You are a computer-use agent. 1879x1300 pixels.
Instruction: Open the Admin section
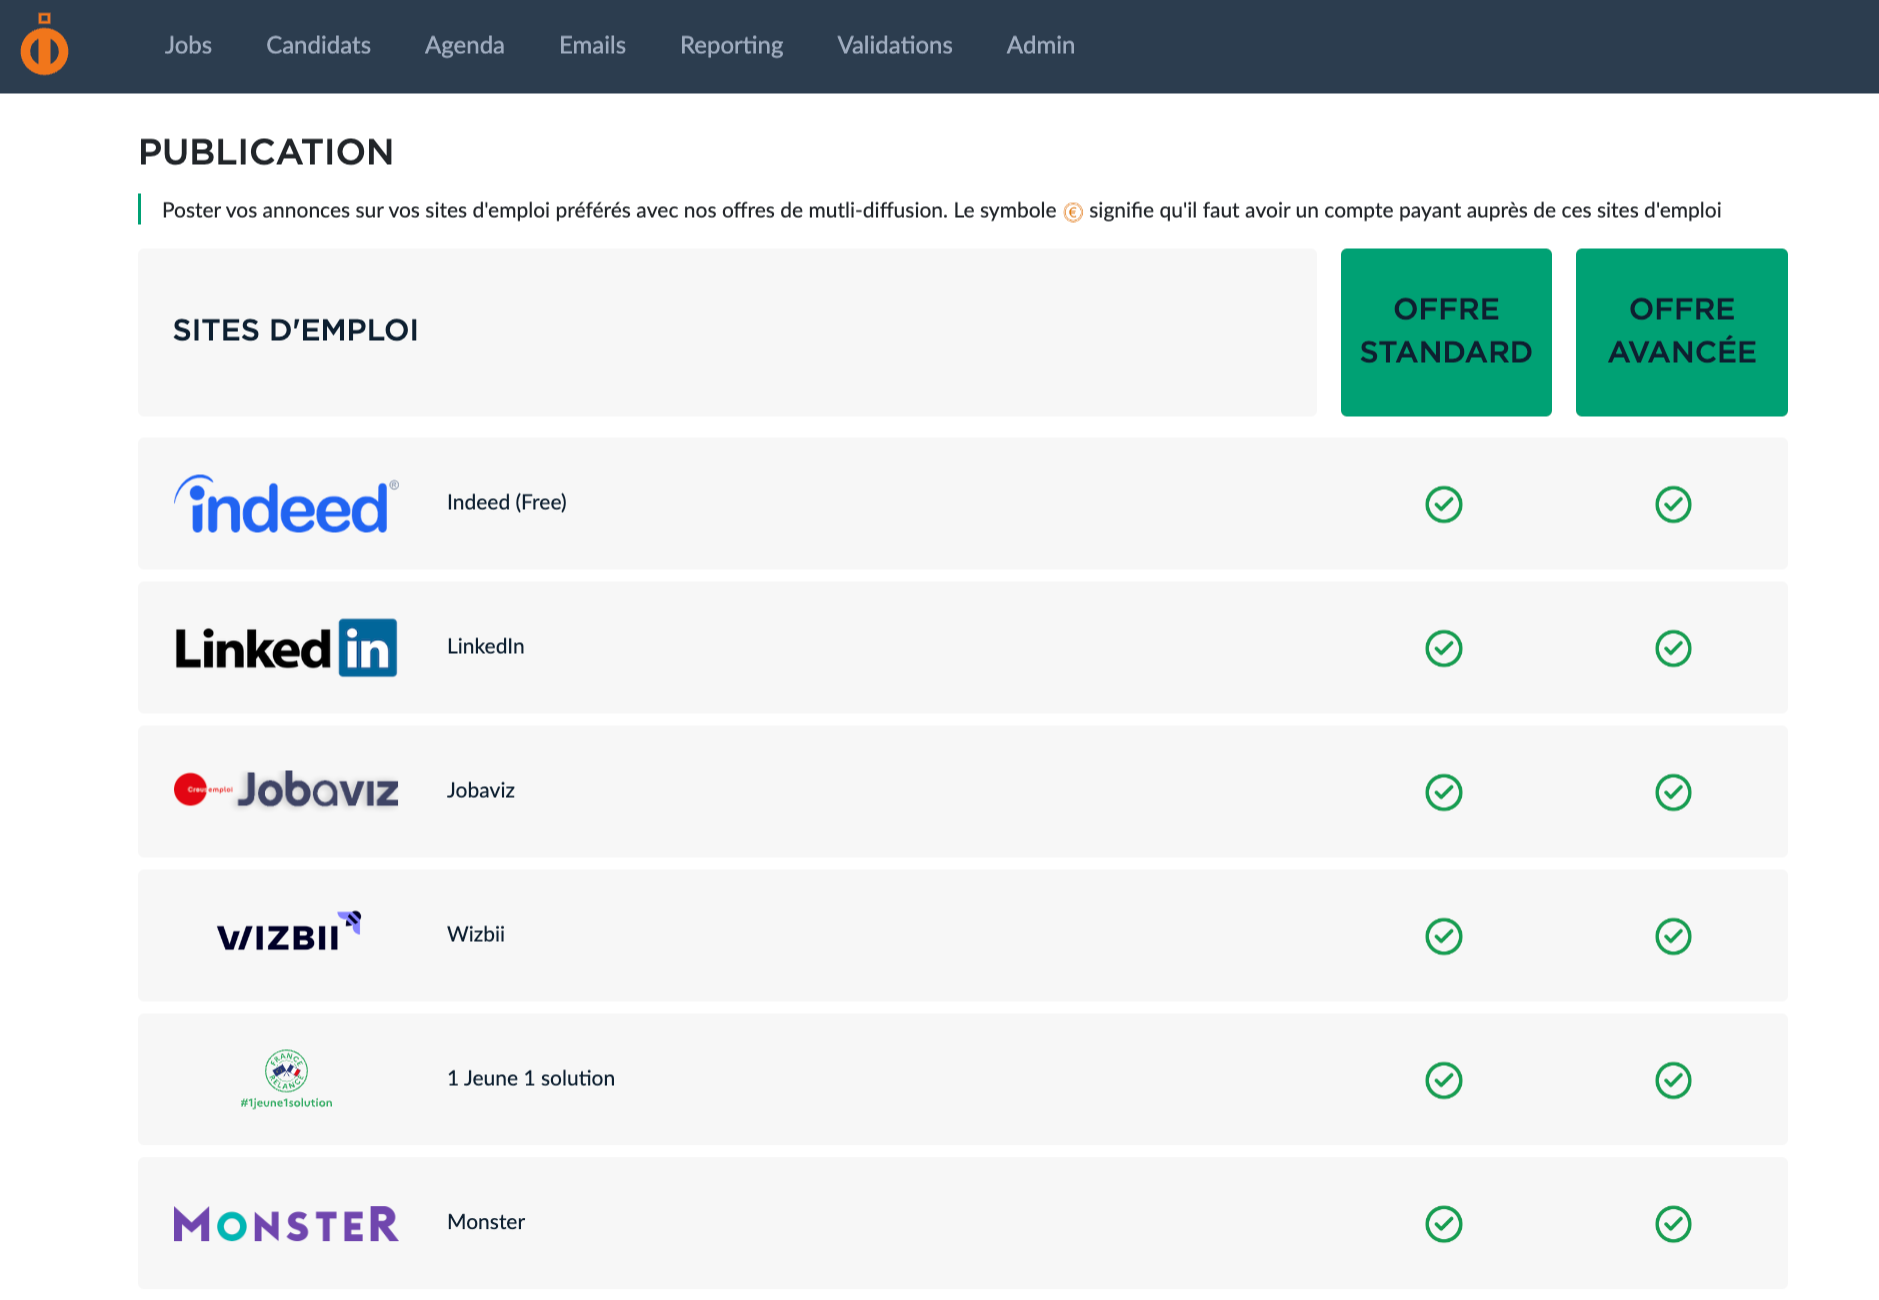1041,45
